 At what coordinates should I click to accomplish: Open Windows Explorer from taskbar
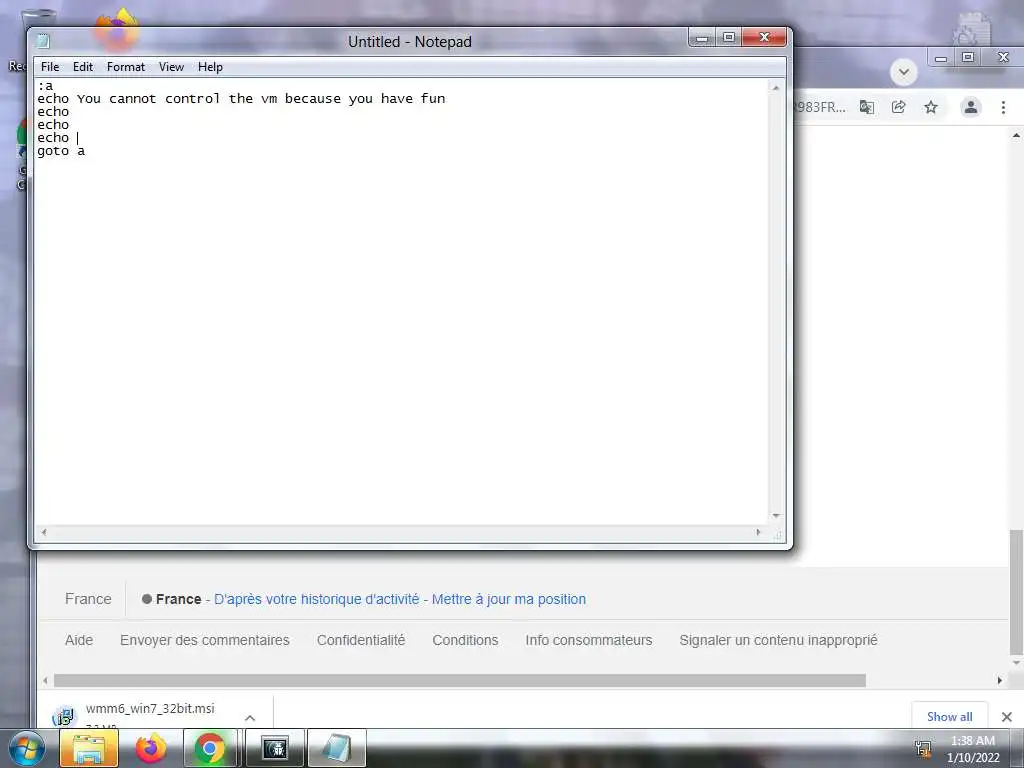[x=89, y=748]
